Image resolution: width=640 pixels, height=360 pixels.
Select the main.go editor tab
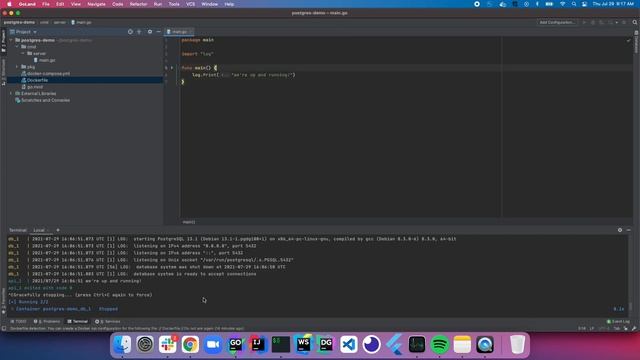(x=179, y=31)
